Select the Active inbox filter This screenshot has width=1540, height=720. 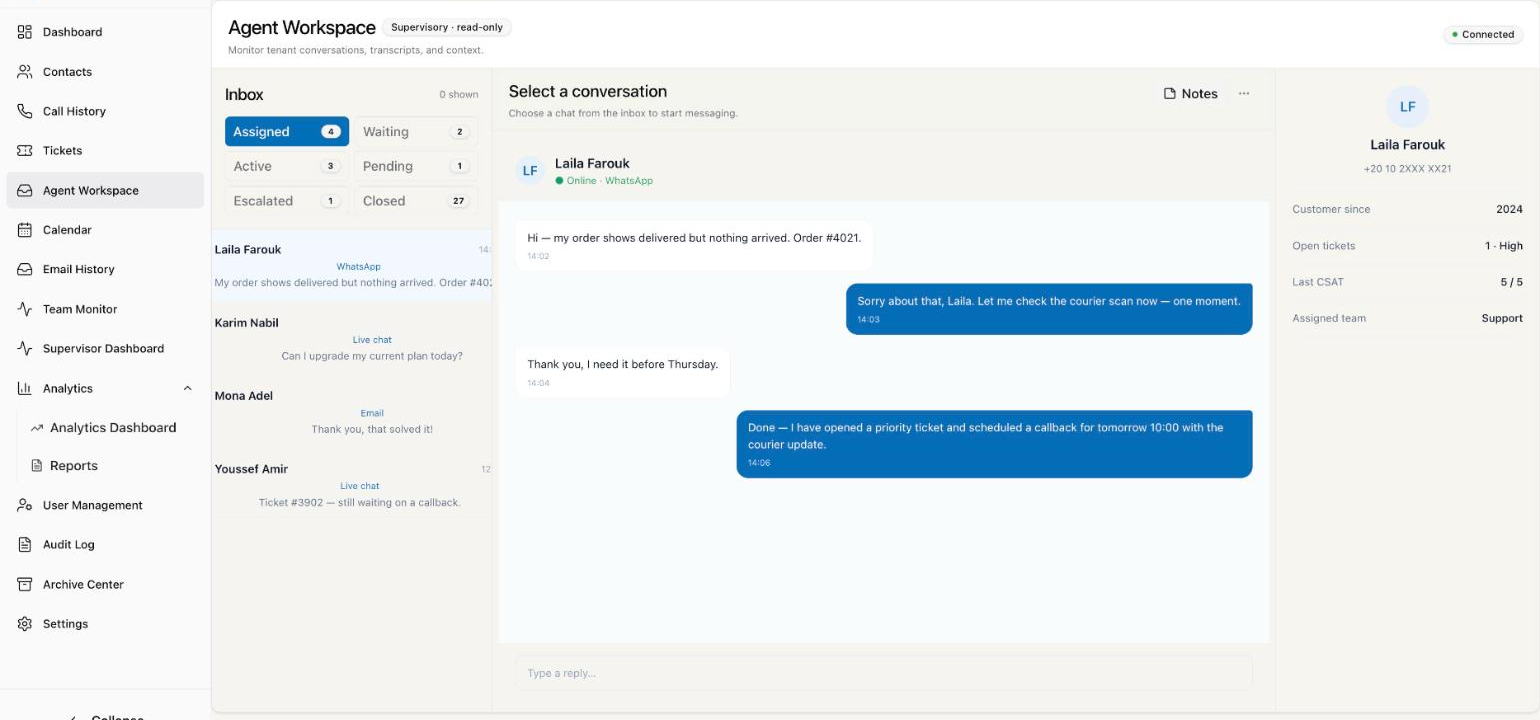(287, 166)
